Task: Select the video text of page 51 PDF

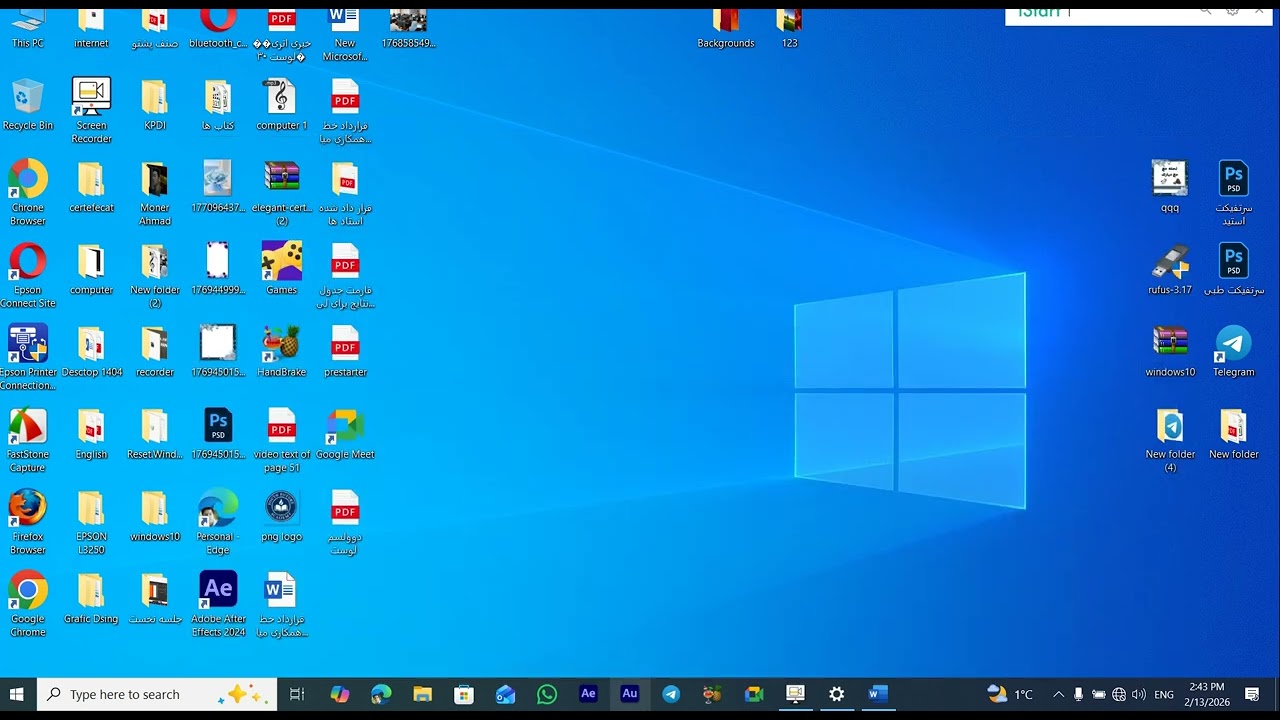Action: click(281, 440)
